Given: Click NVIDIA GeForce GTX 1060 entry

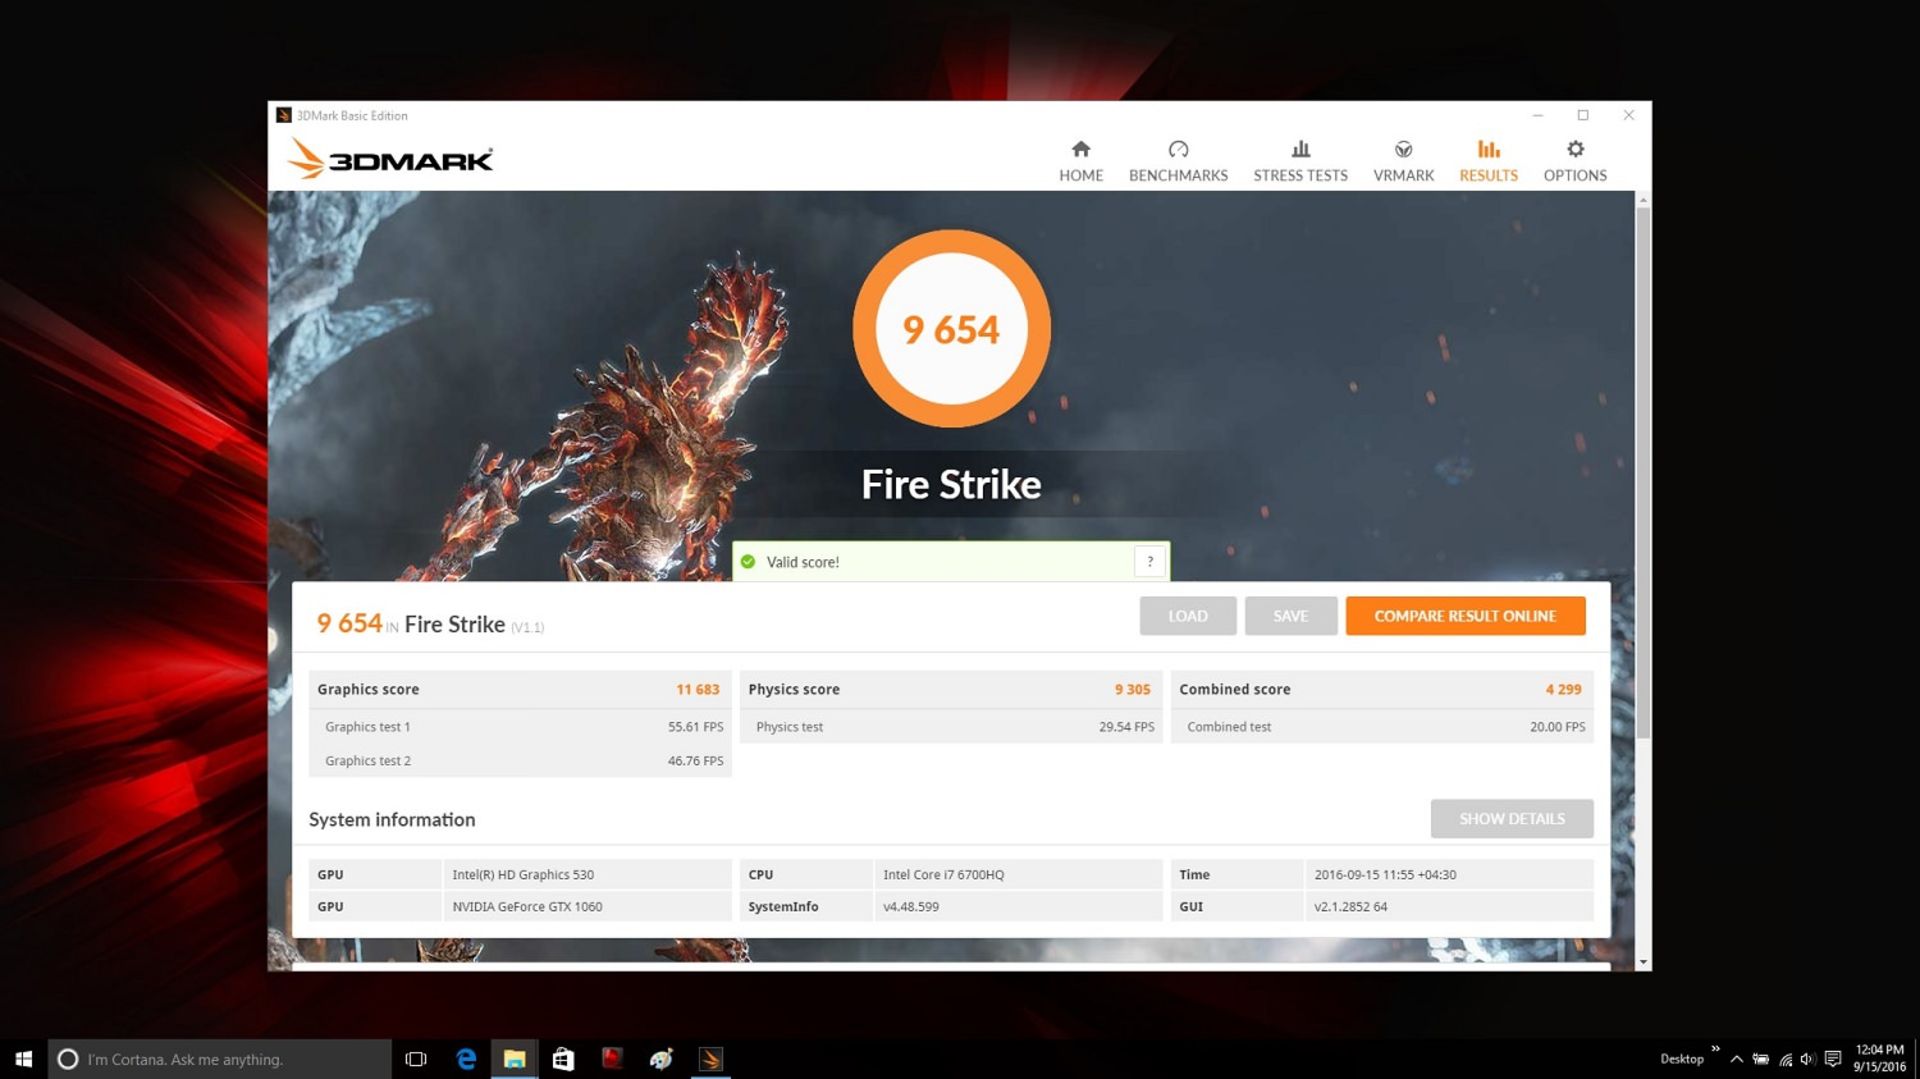Looking at the screenshot, I should (527, 906).
